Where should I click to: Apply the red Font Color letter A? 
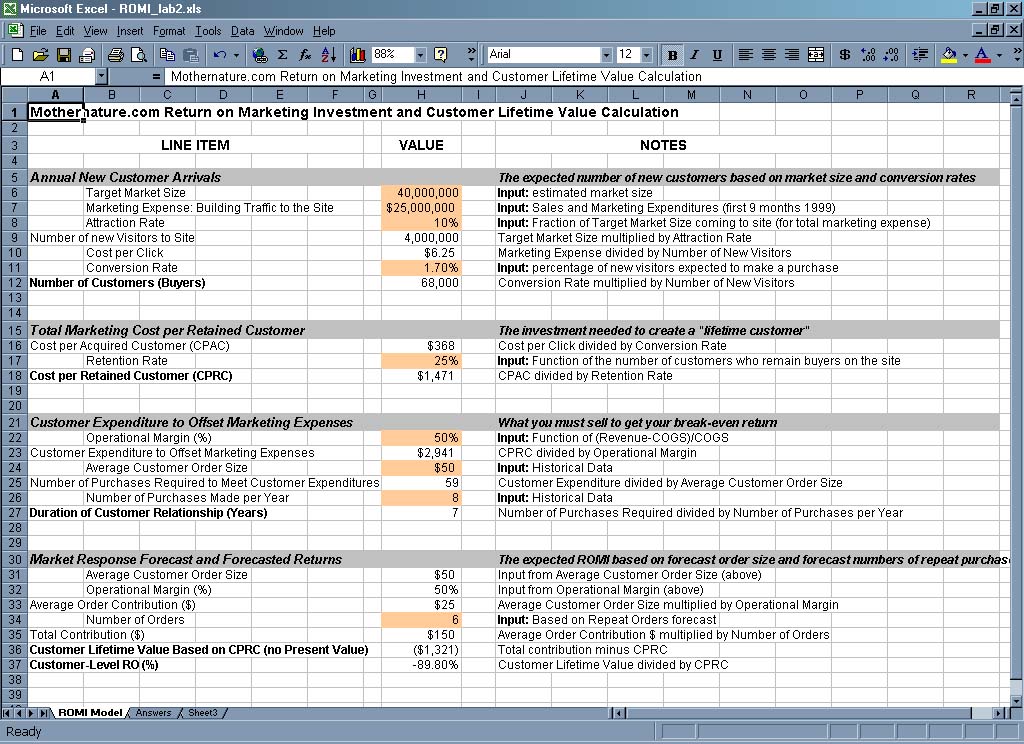(982, 55)
